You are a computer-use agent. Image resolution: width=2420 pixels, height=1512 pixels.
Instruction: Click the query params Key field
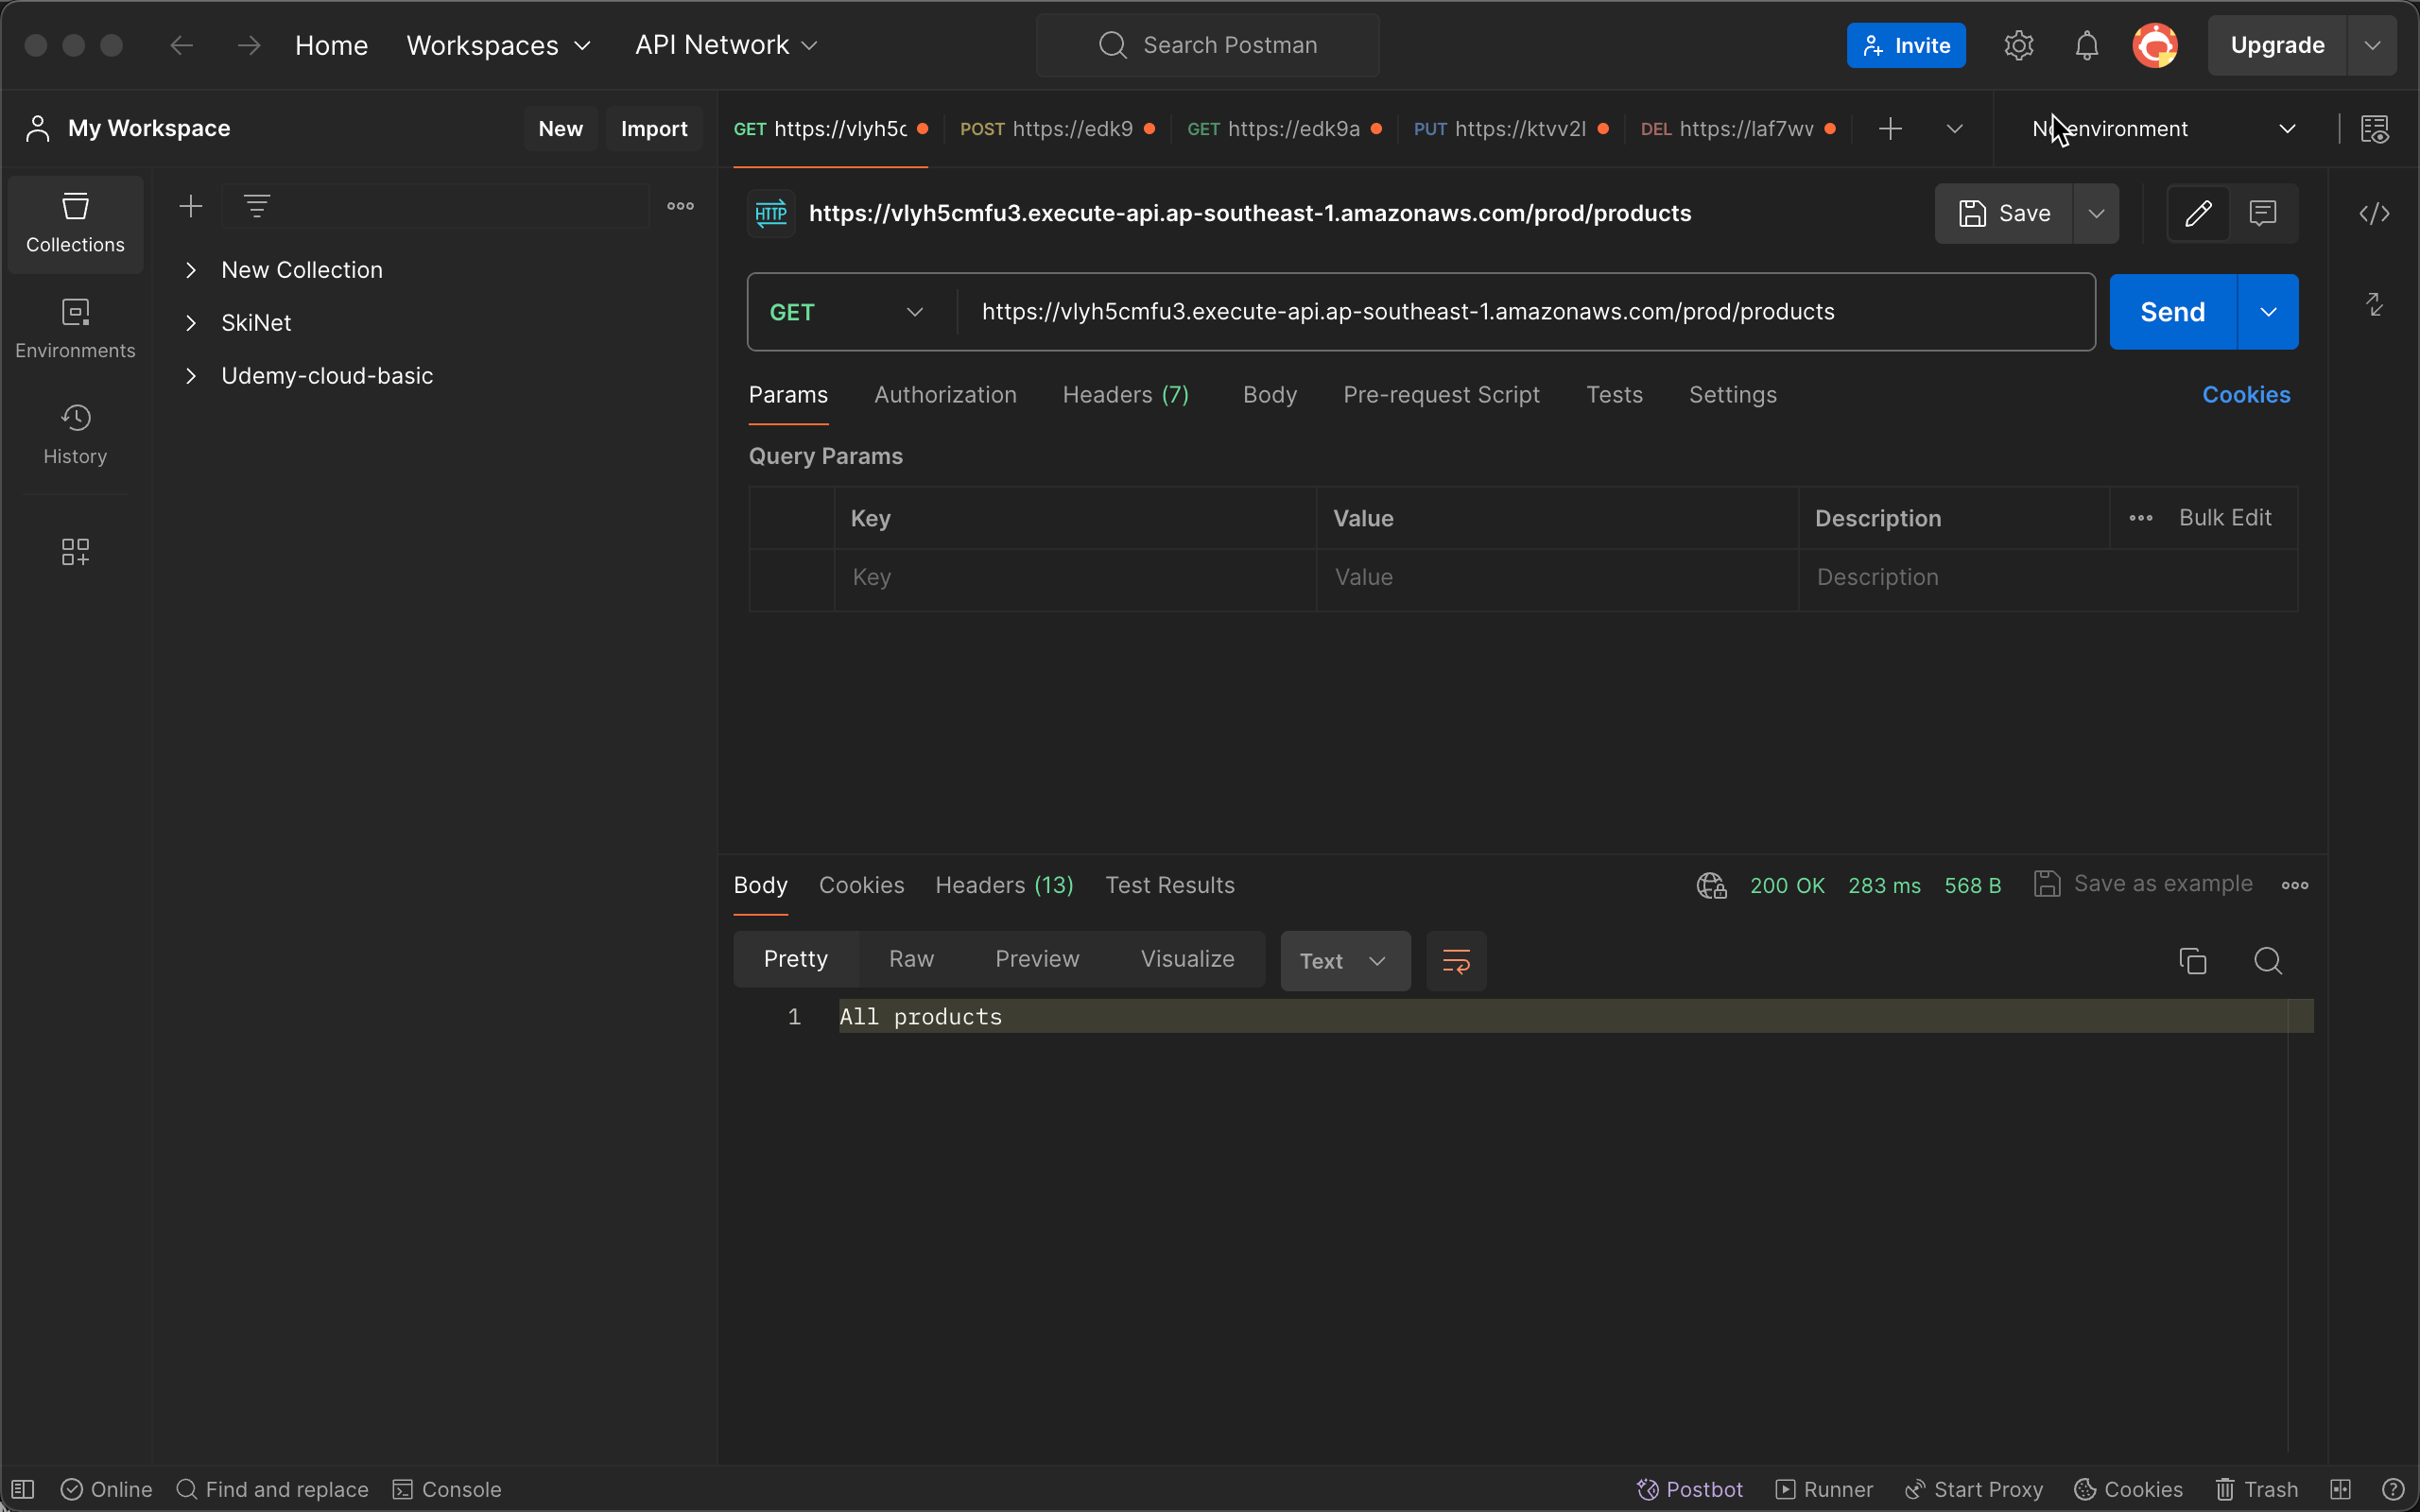pos(1075,578)
